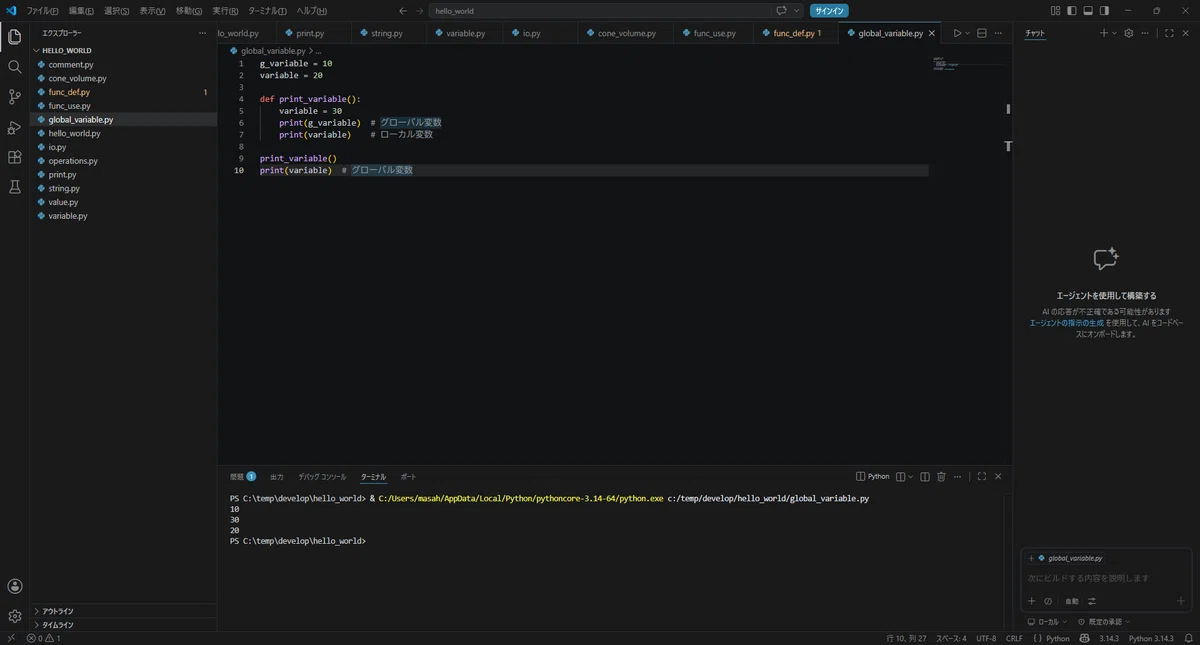Open chat mode dropdown labeled 自動
The width and height of the screenshot is (1200, 645).
(x=1072, y=601)
